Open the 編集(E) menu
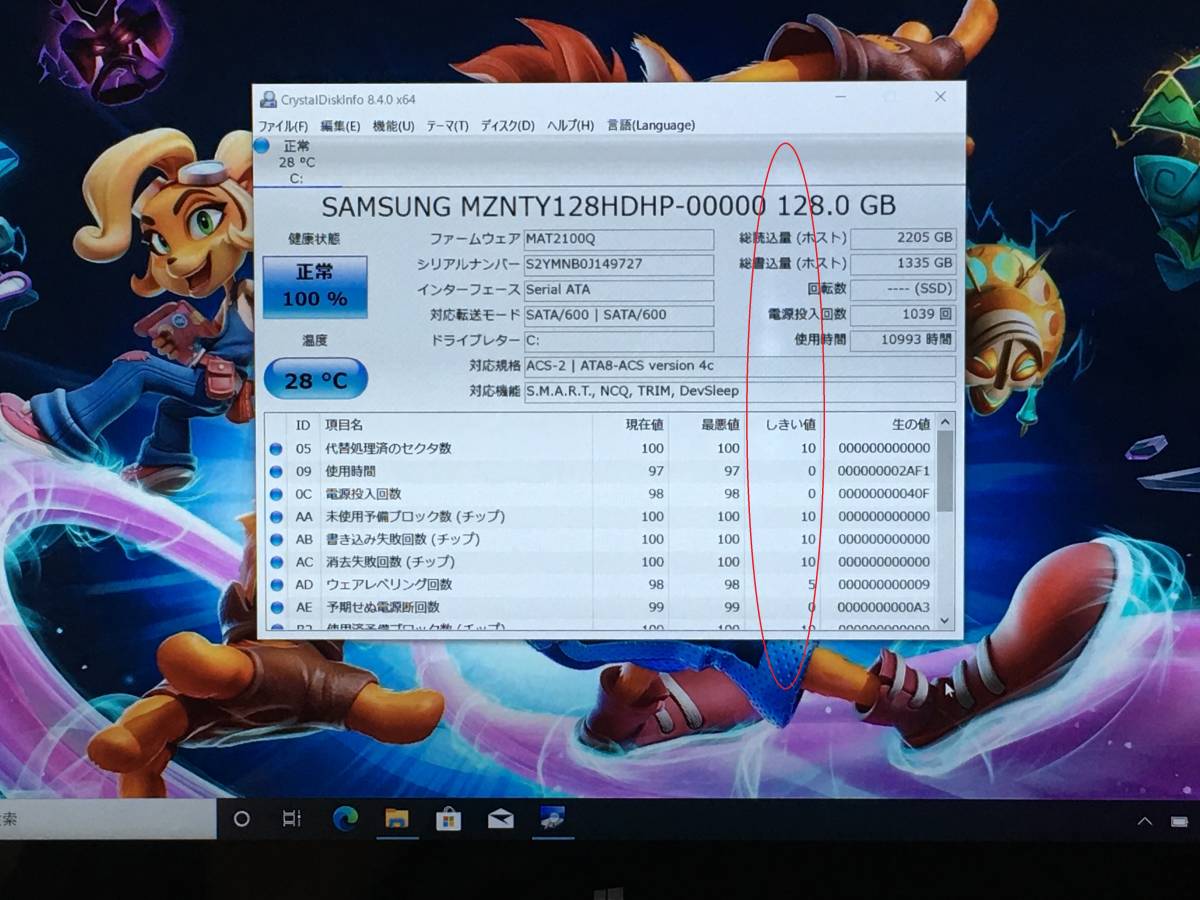1200x900 pixels. pos(340,126)
